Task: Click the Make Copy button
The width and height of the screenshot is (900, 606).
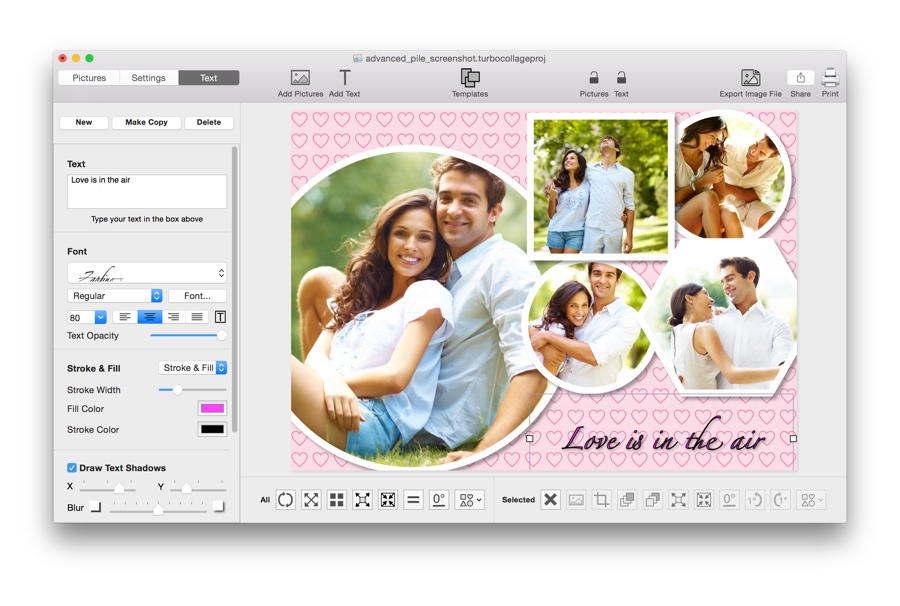Action: pyautogui.click(x=146, y=123)
